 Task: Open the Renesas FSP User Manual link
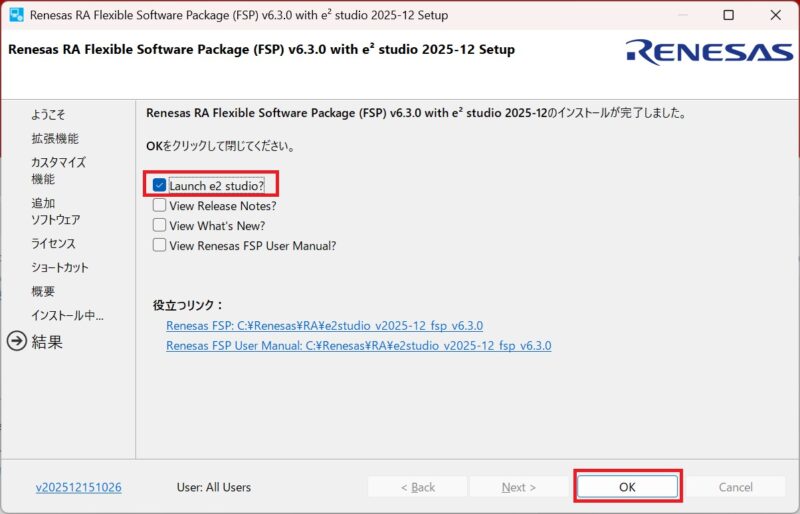coord(359,346)
